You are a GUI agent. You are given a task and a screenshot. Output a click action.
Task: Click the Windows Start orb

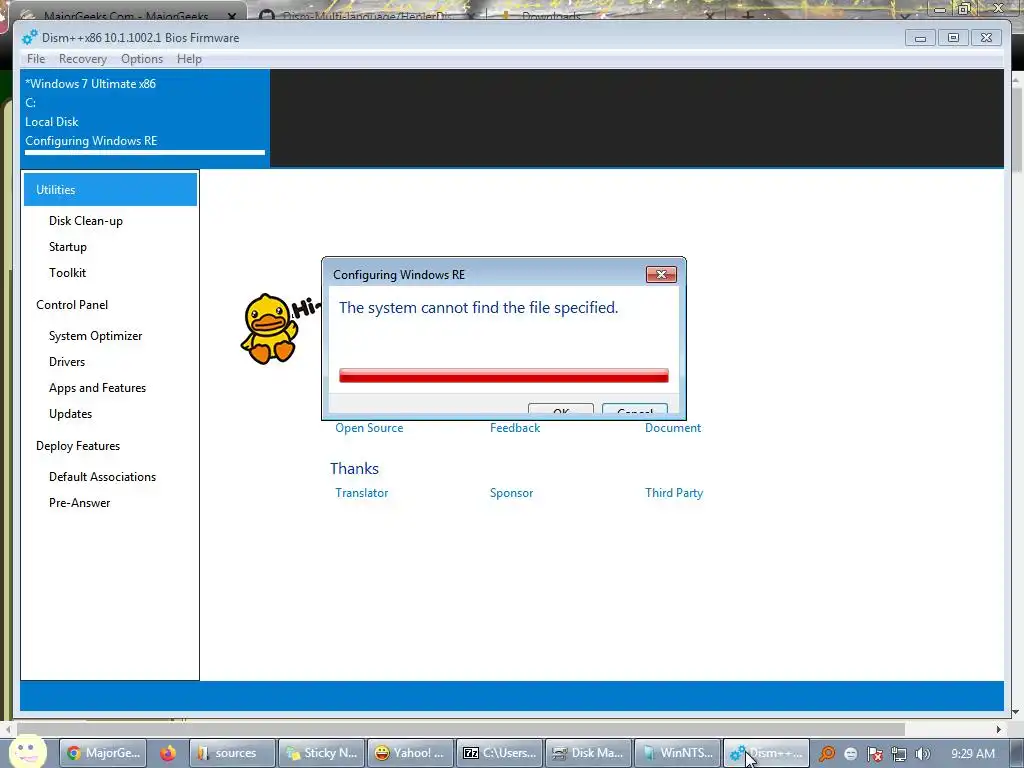coord(26,751)
